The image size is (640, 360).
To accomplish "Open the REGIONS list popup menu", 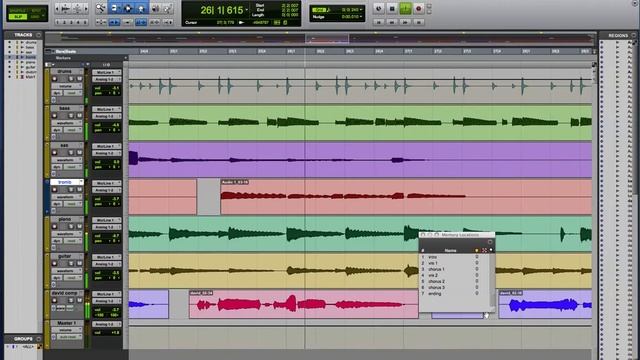I will [634, 36].
